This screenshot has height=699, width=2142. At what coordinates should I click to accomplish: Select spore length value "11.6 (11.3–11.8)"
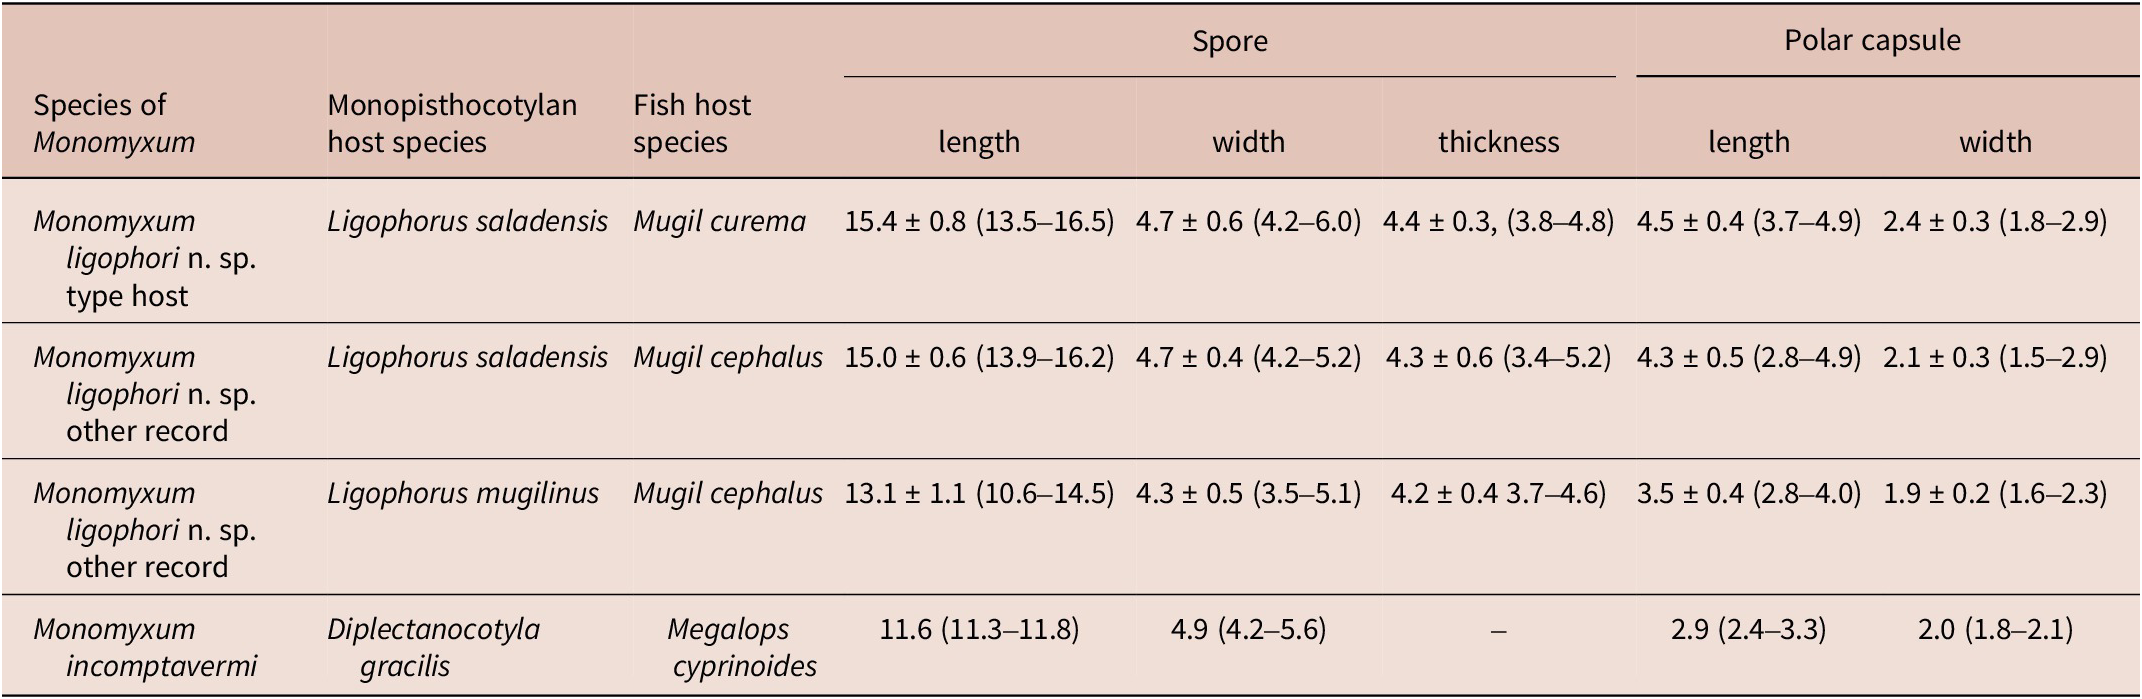(979, 629)
